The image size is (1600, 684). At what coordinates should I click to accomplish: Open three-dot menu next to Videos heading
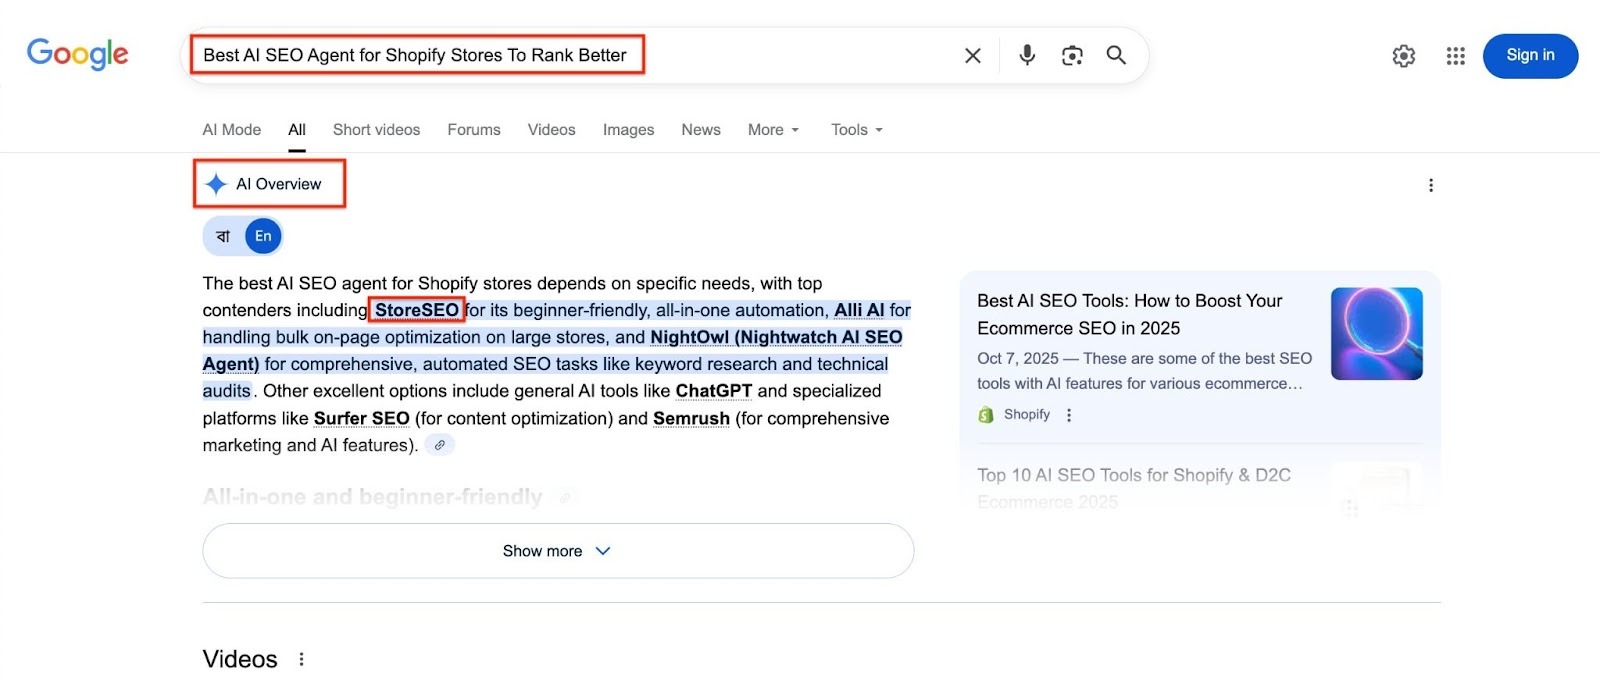pos(301,659)
